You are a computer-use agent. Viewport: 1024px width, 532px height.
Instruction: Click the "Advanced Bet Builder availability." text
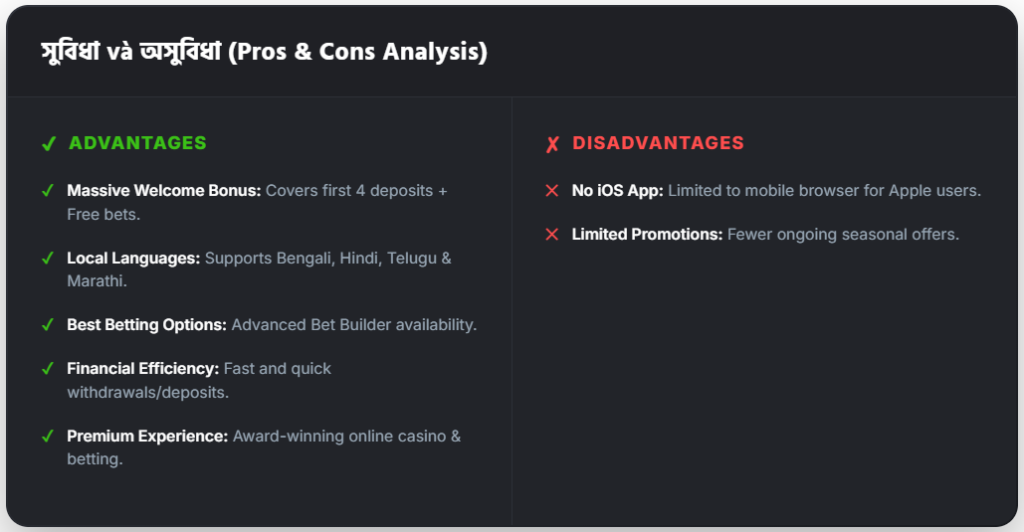(x=354, y=325)
